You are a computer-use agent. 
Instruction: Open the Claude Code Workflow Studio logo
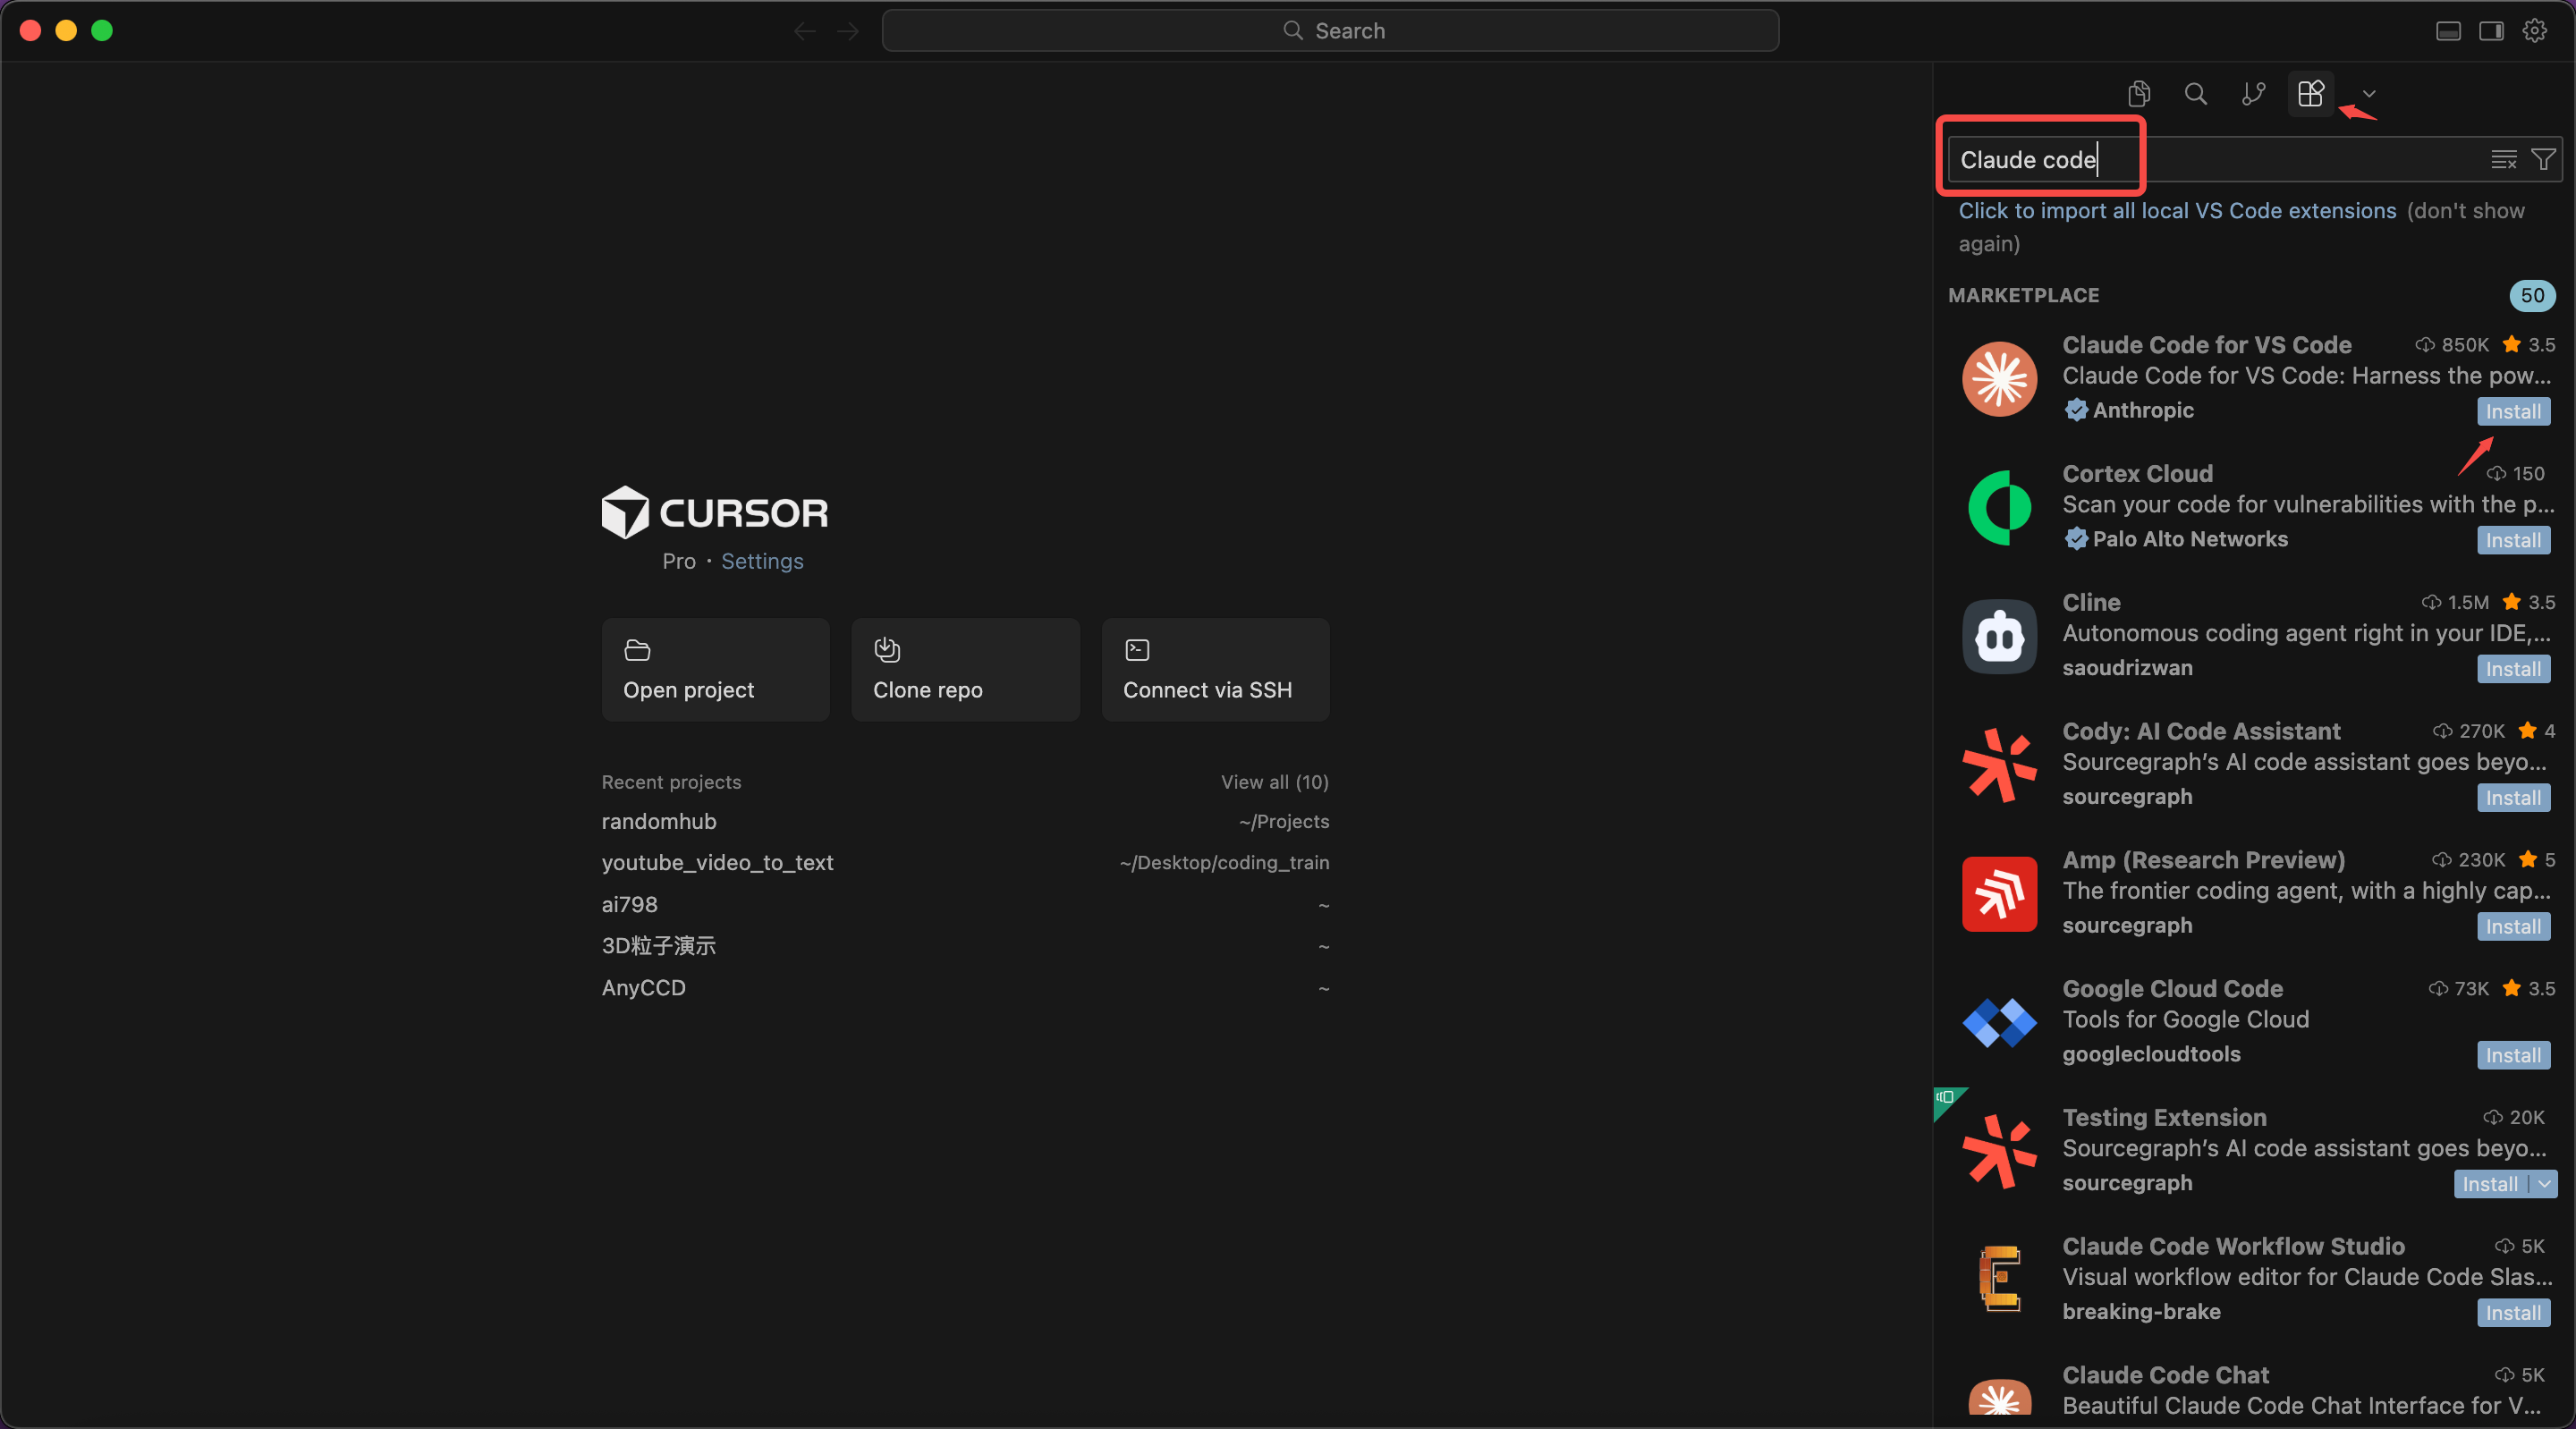[1999, 1280]
